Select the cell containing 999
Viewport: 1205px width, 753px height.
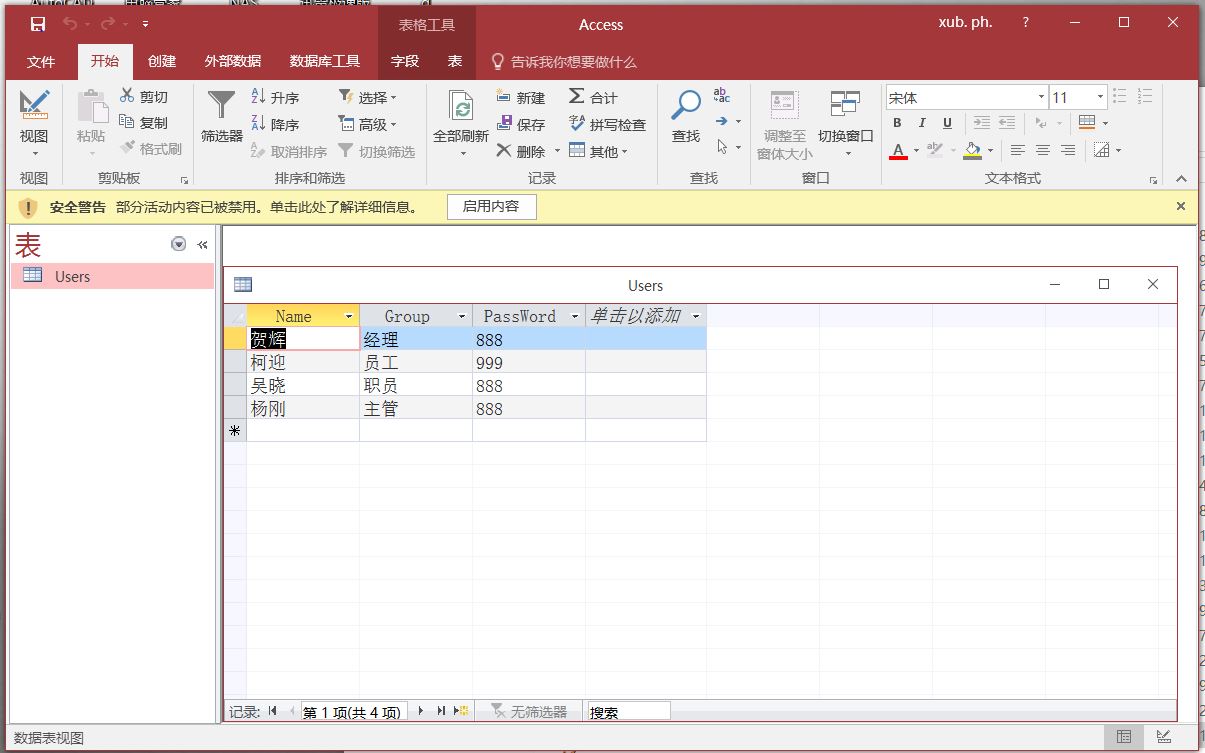(529, 363)
